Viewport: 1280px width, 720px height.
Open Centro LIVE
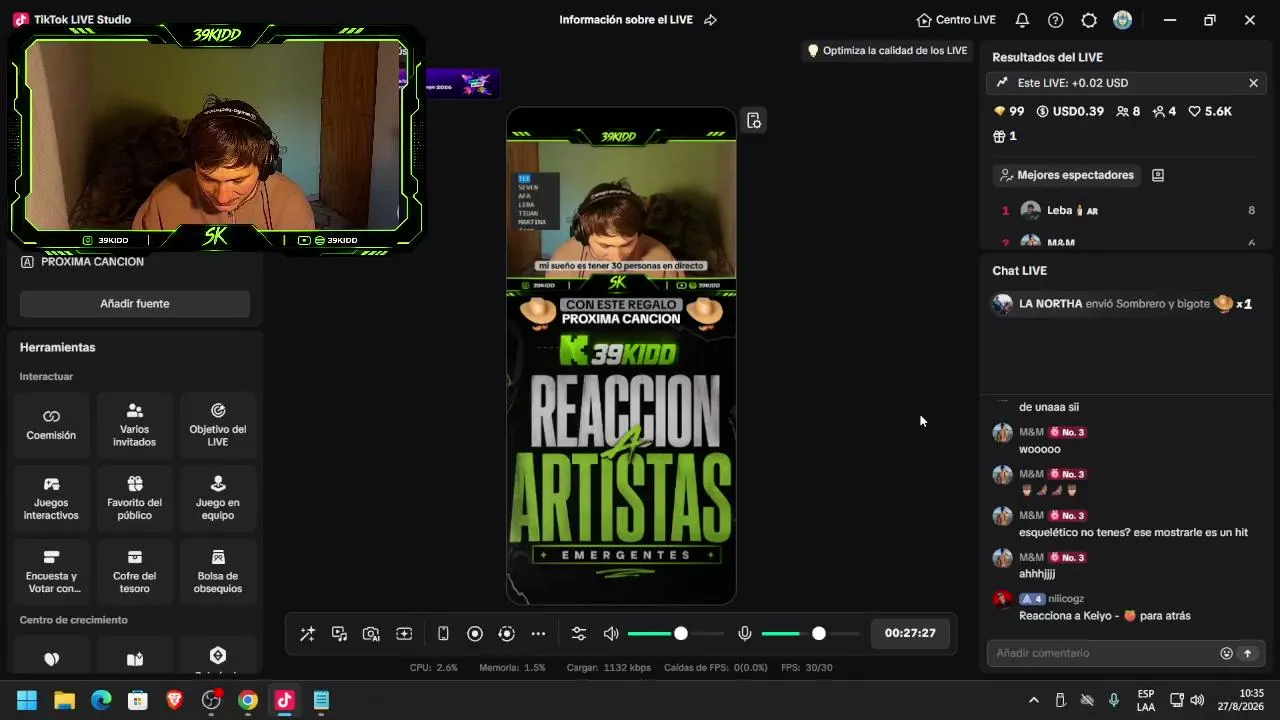pos(956,20)
